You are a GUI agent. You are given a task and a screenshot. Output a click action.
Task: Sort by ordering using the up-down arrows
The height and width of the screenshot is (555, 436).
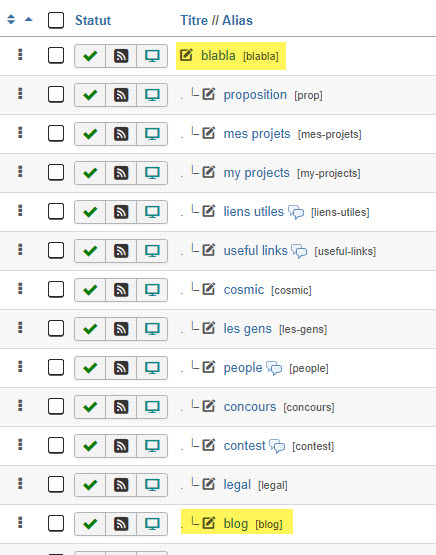11,19
